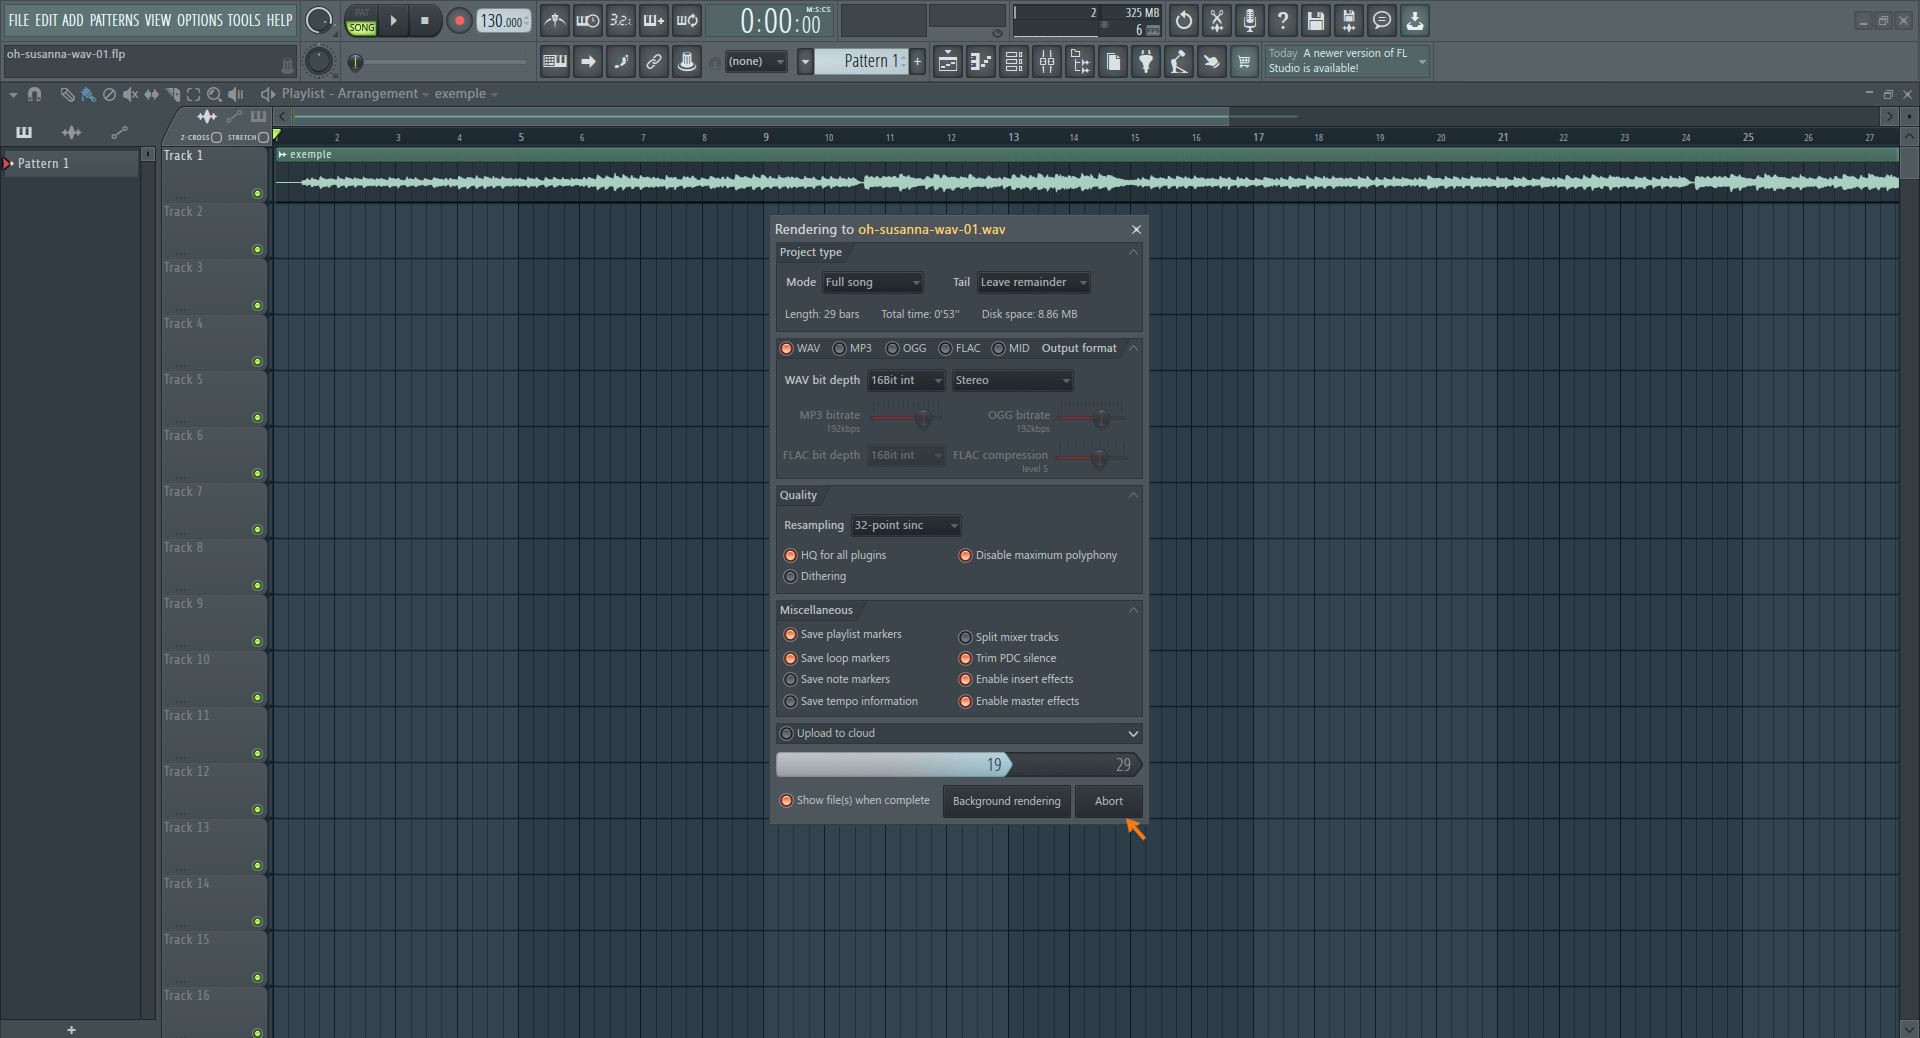Select the FLAC output format
This screenshot has width=1920, height=1038.
click(x=958, y=348)
